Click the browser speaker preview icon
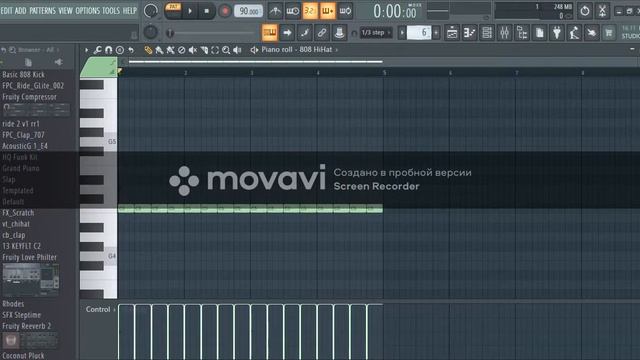 click(x=58, y=62)
